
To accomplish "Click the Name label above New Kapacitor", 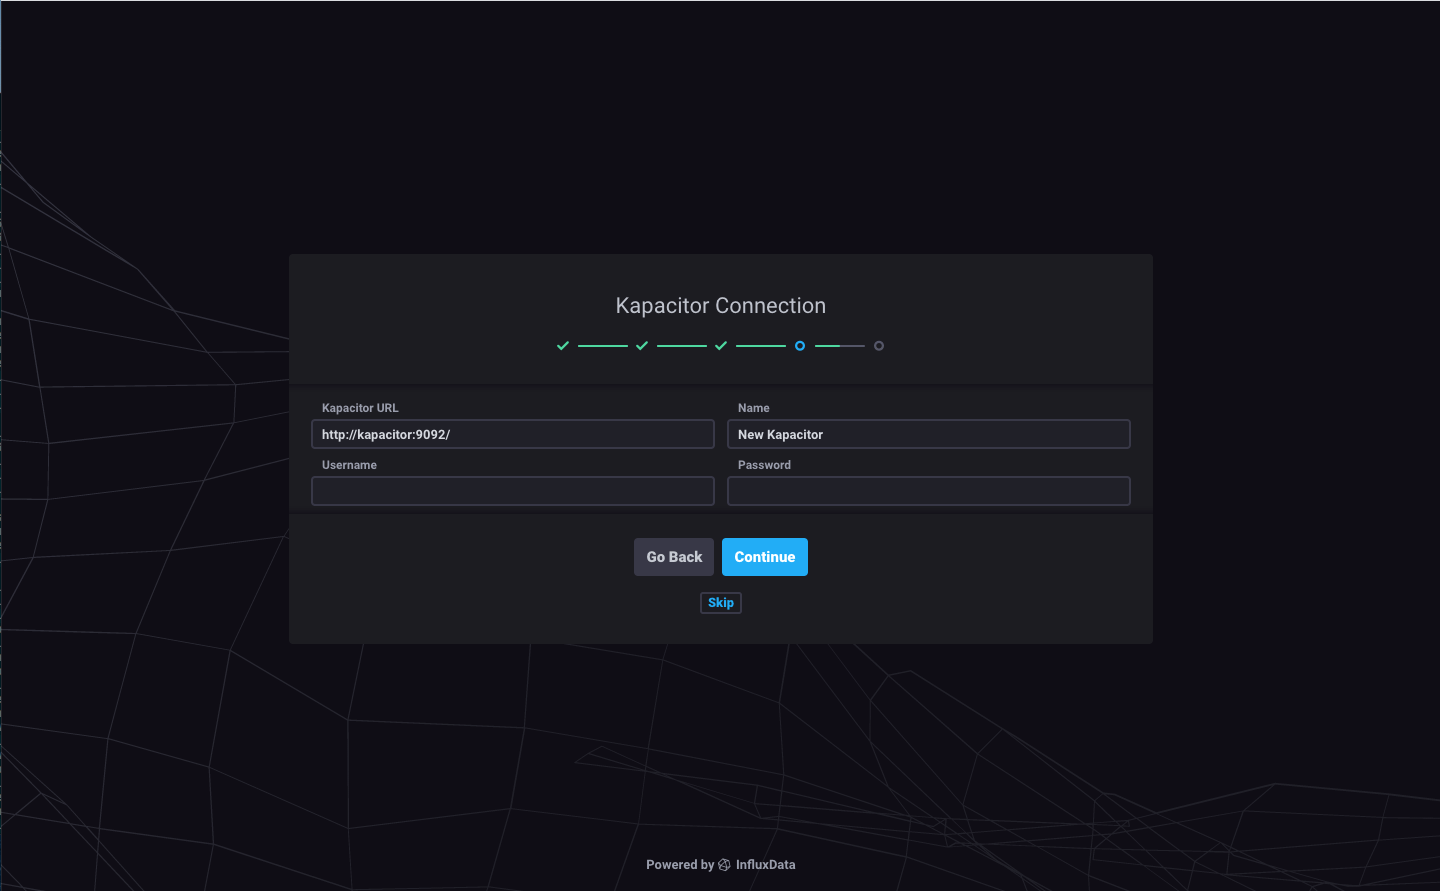I will click(x=754, y=408).
